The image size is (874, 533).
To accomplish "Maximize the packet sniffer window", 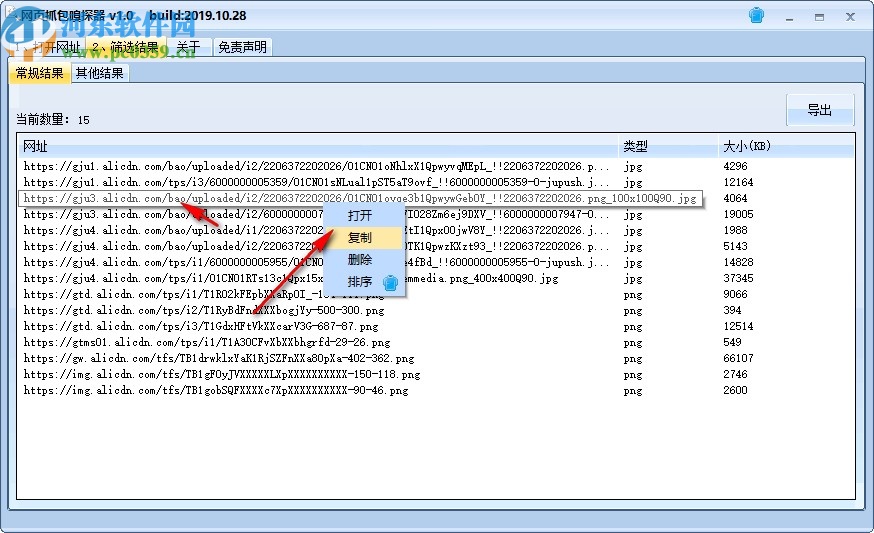I will point(819,17).
